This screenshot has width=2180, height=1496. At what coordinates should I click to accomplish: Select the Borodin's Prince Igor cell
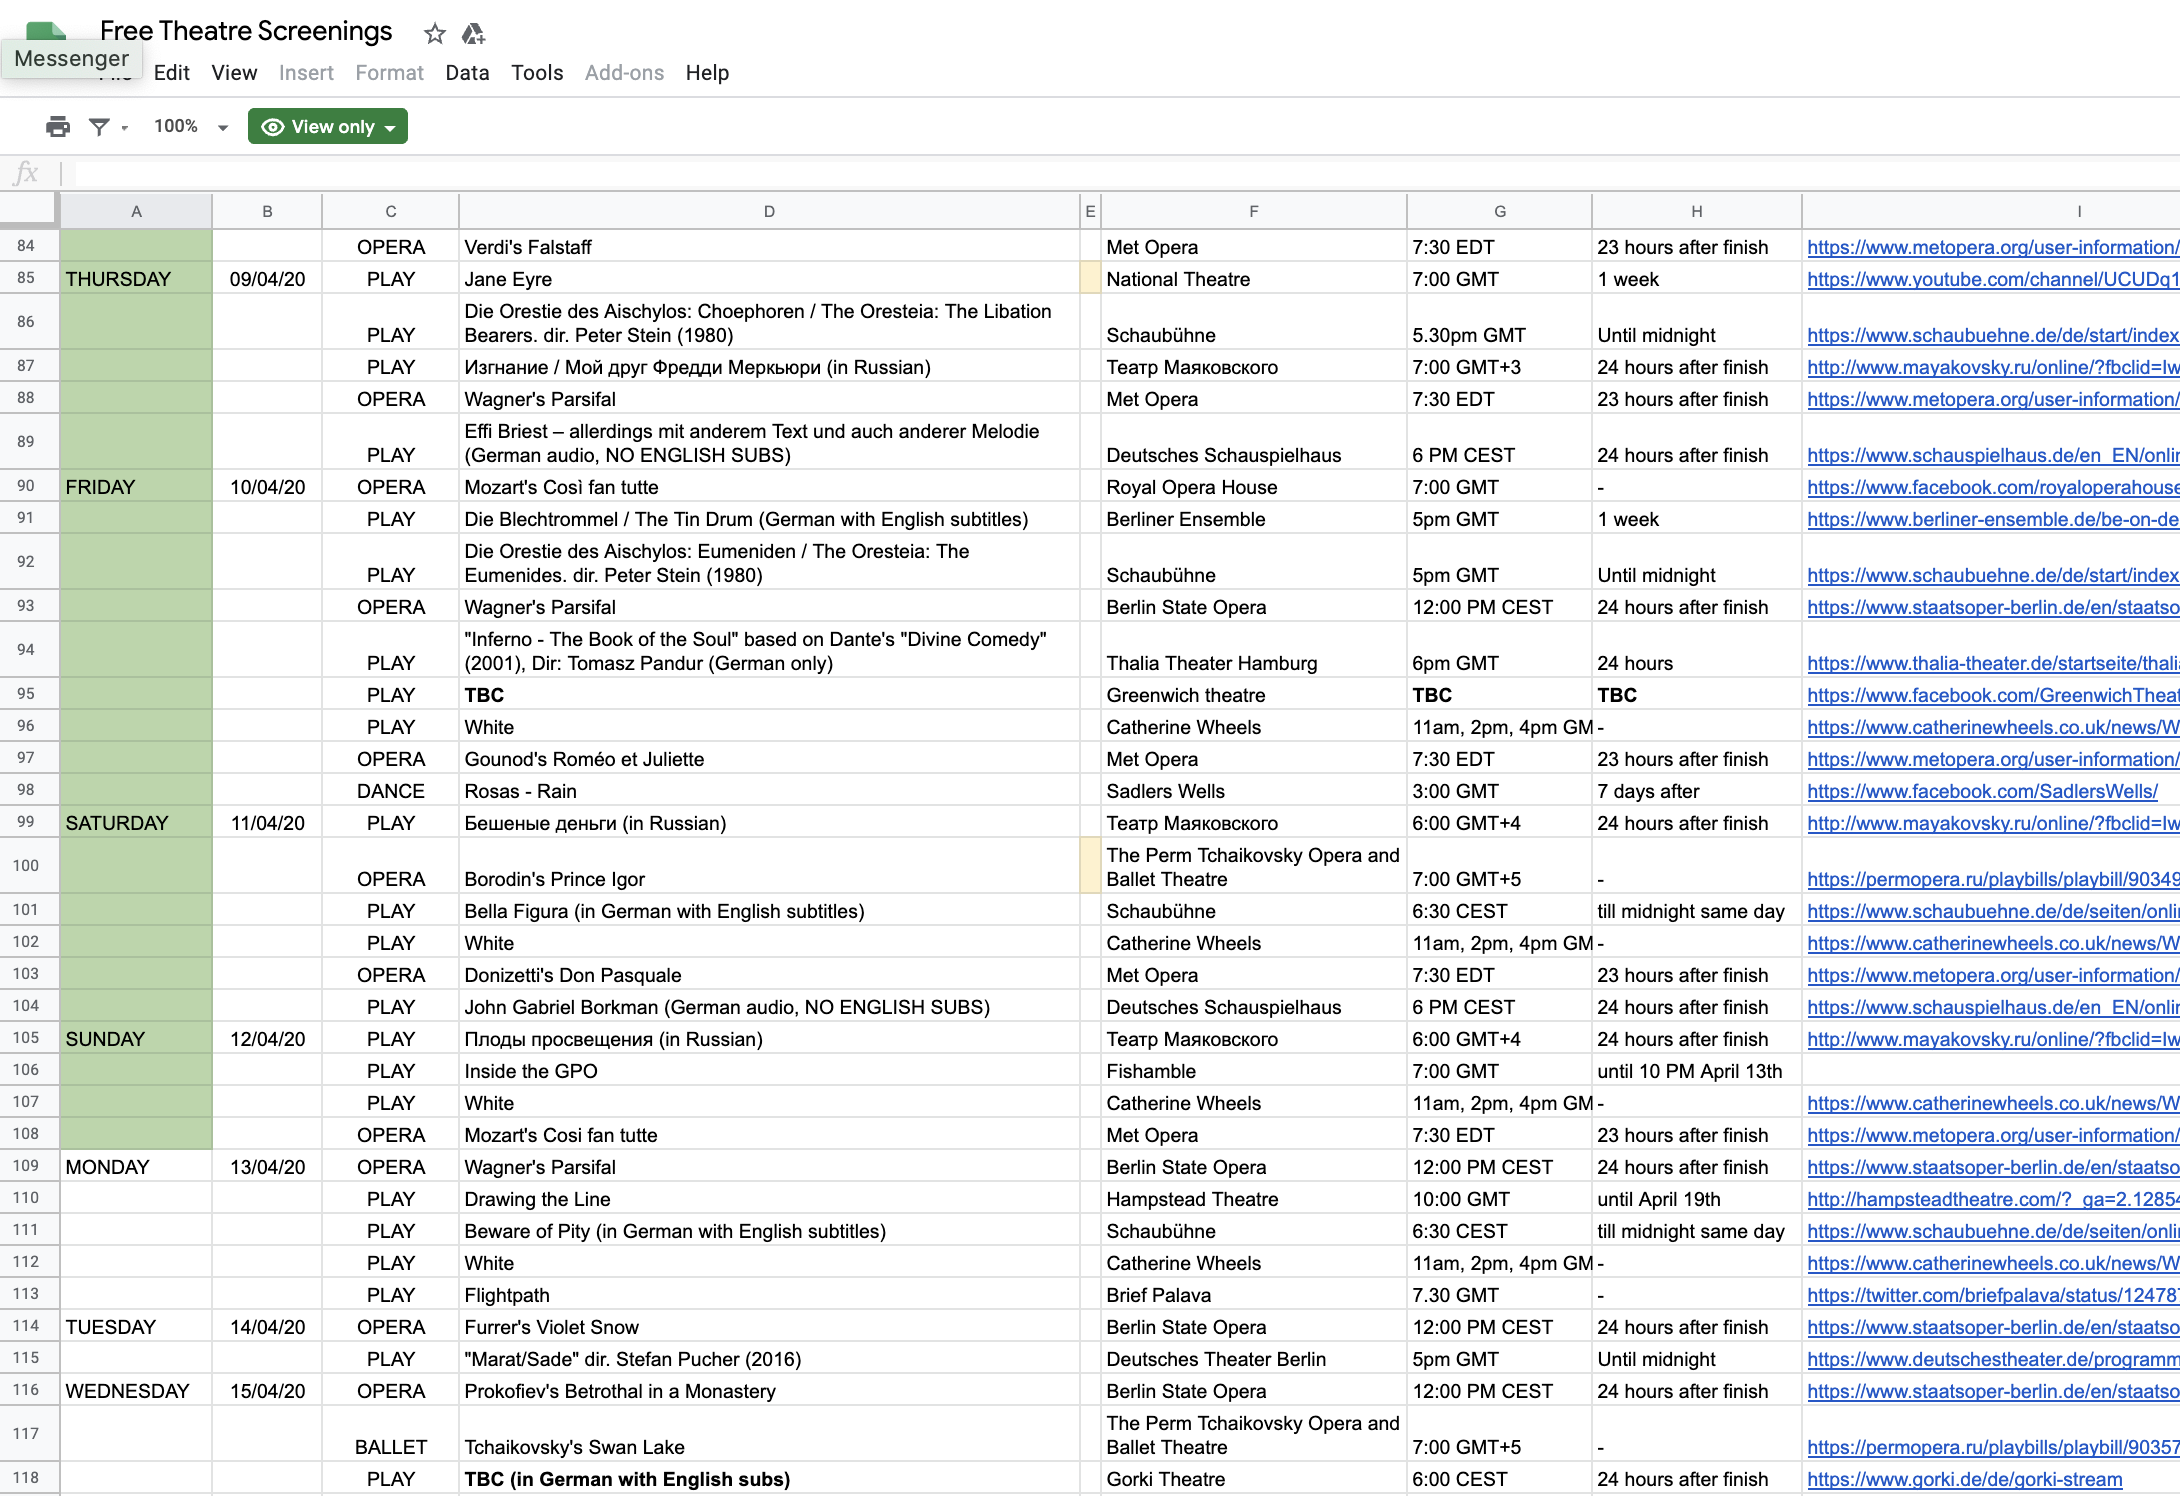click(x=769, y=865)
